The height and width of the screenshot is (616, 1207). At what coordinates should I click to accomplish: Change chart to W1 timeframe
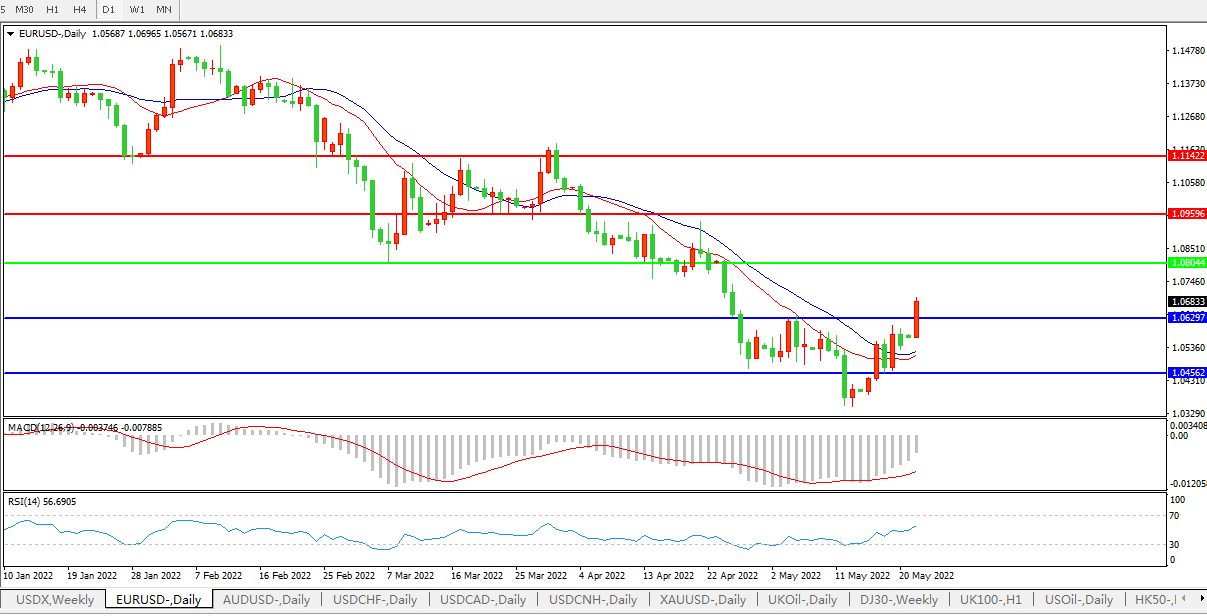[x=137, y=10]
